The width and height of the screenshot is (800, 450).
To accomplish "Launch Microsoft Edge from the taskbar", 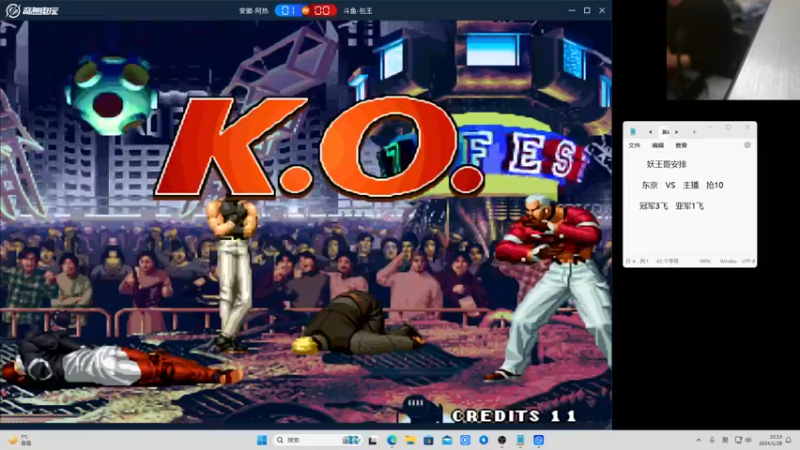I will pyautogui.click(x=392, y=440).
